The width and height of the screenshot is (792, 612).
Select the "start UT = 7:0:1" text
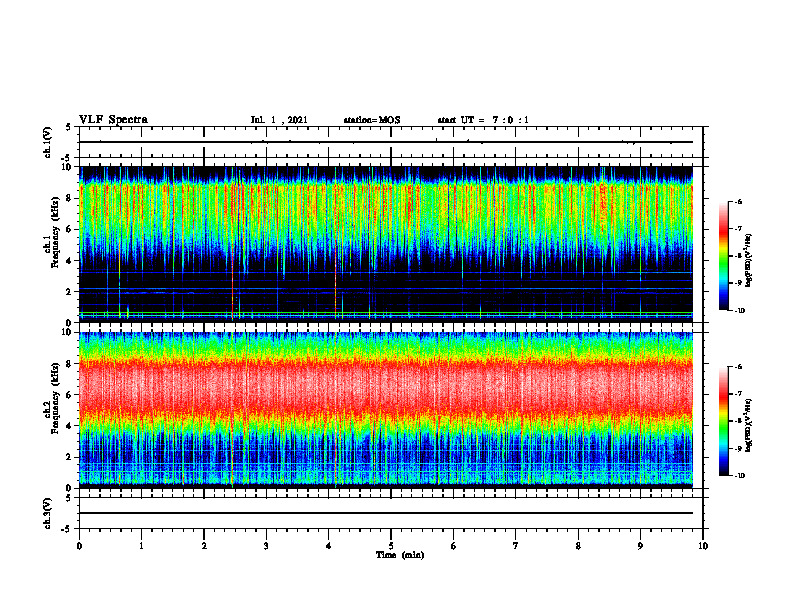483,120
